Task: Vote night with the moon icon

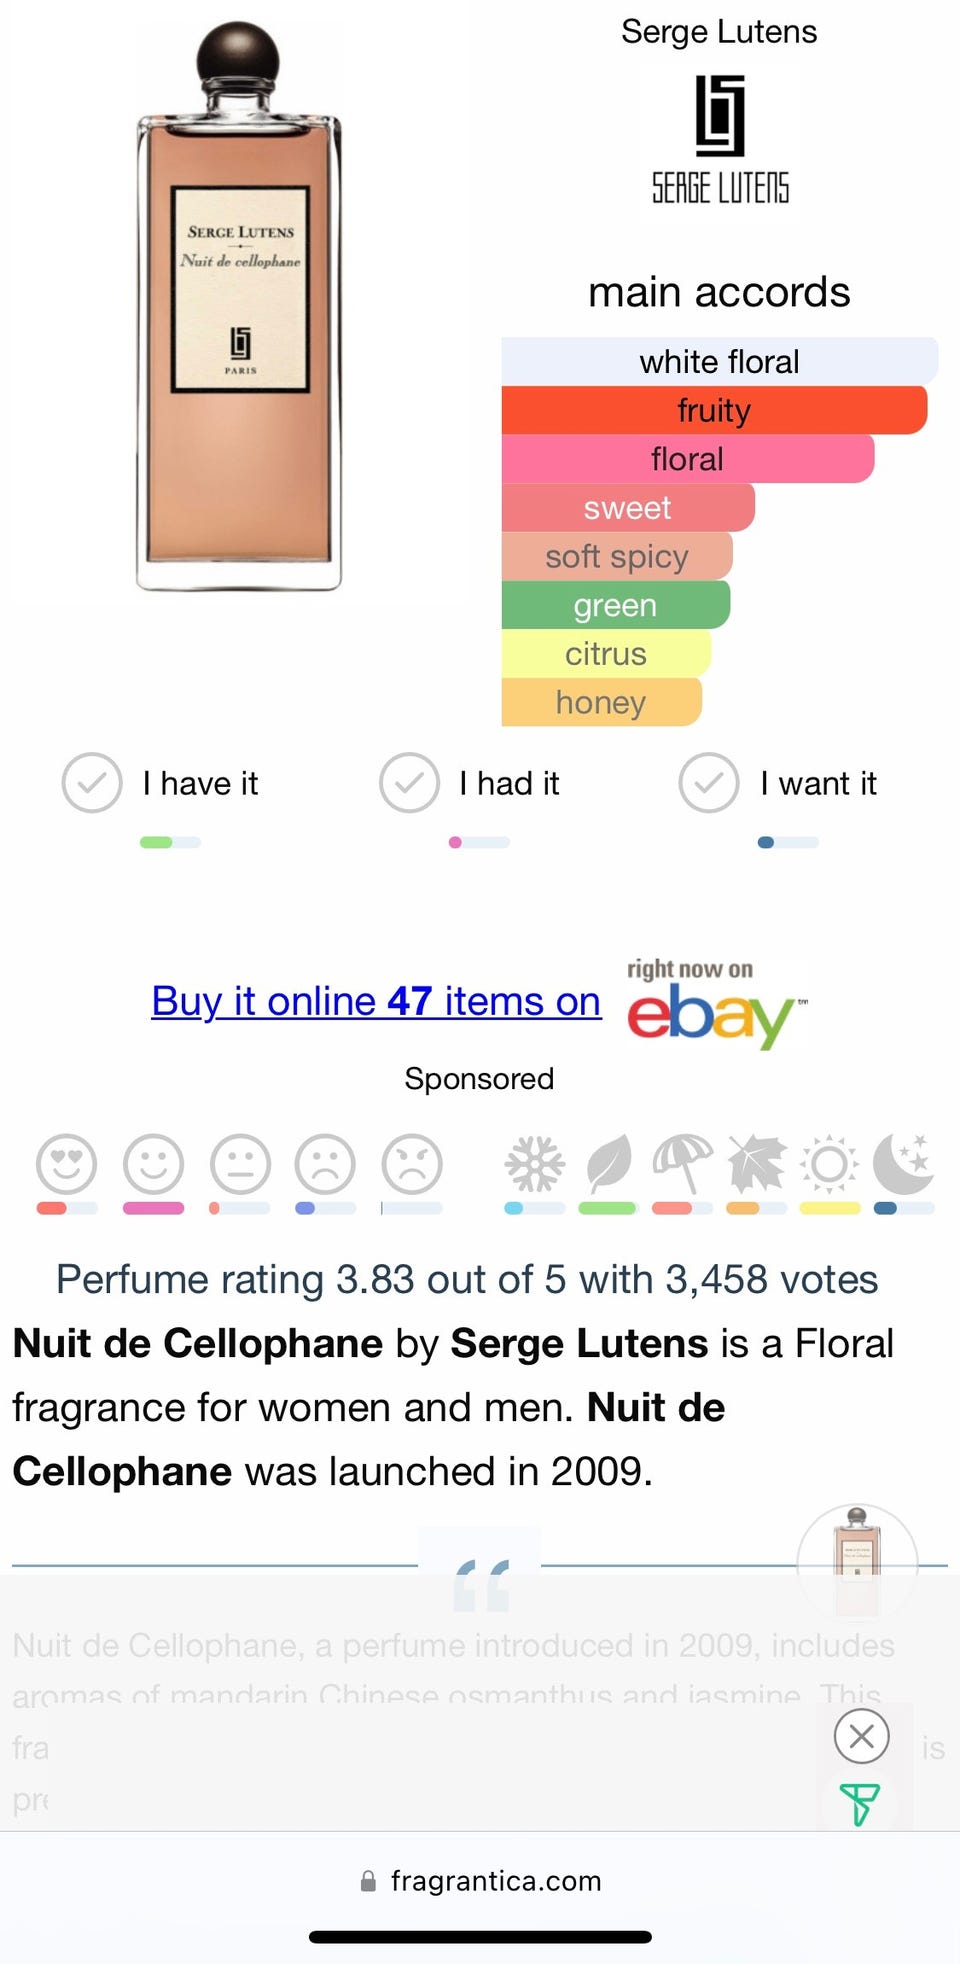Action: 903,1164
